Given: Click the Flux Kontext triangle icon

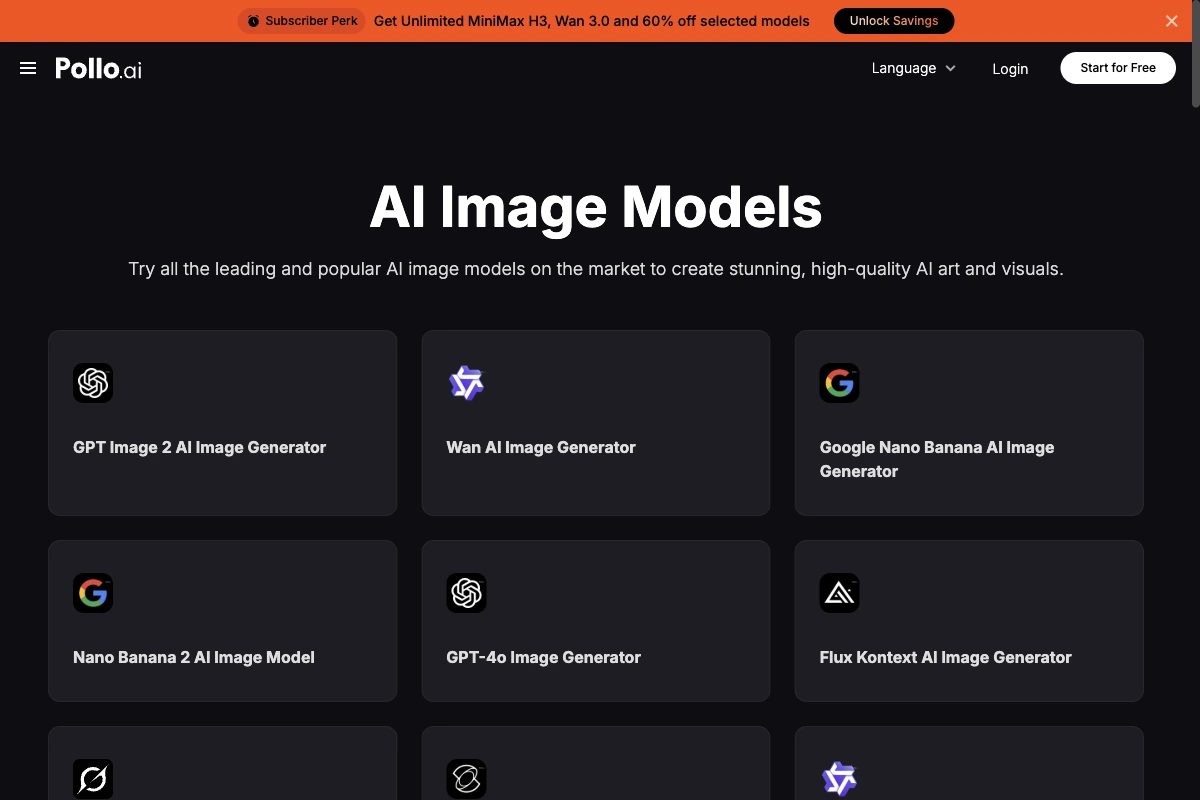Looking at the screenshot, I should click(839, 593).
